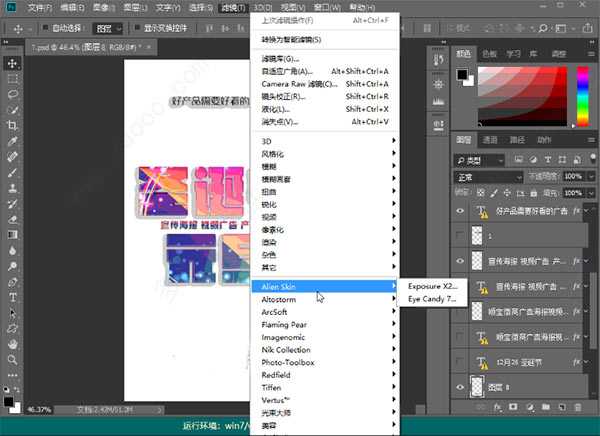
Task: Select the Crop tool
Action: pos(12,125)
